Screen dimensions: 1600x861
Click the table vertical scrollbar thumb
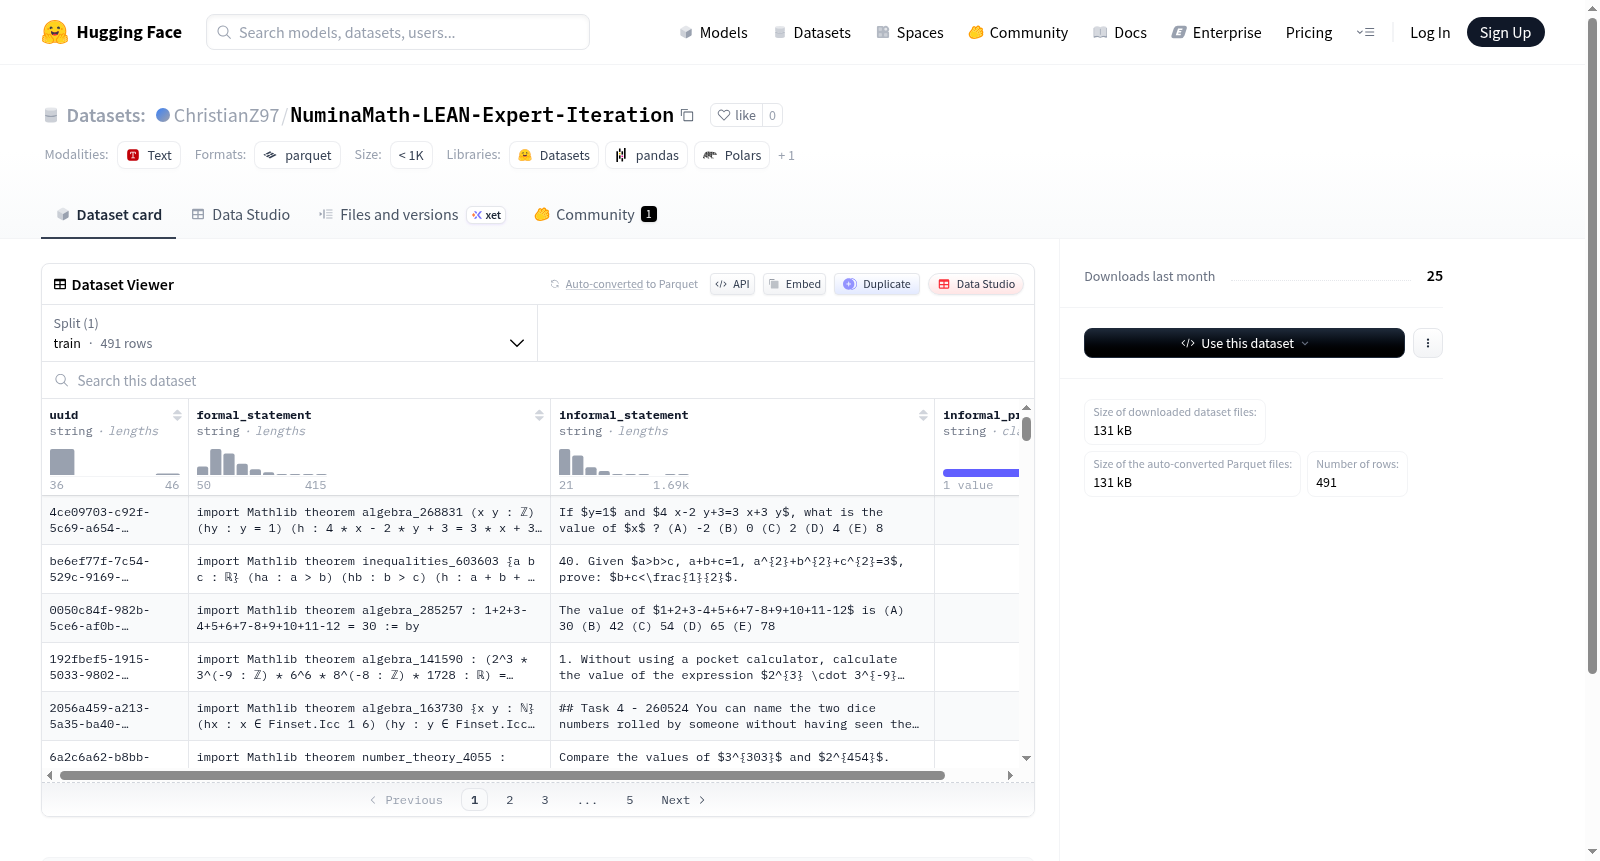[x=1026, y=429]
